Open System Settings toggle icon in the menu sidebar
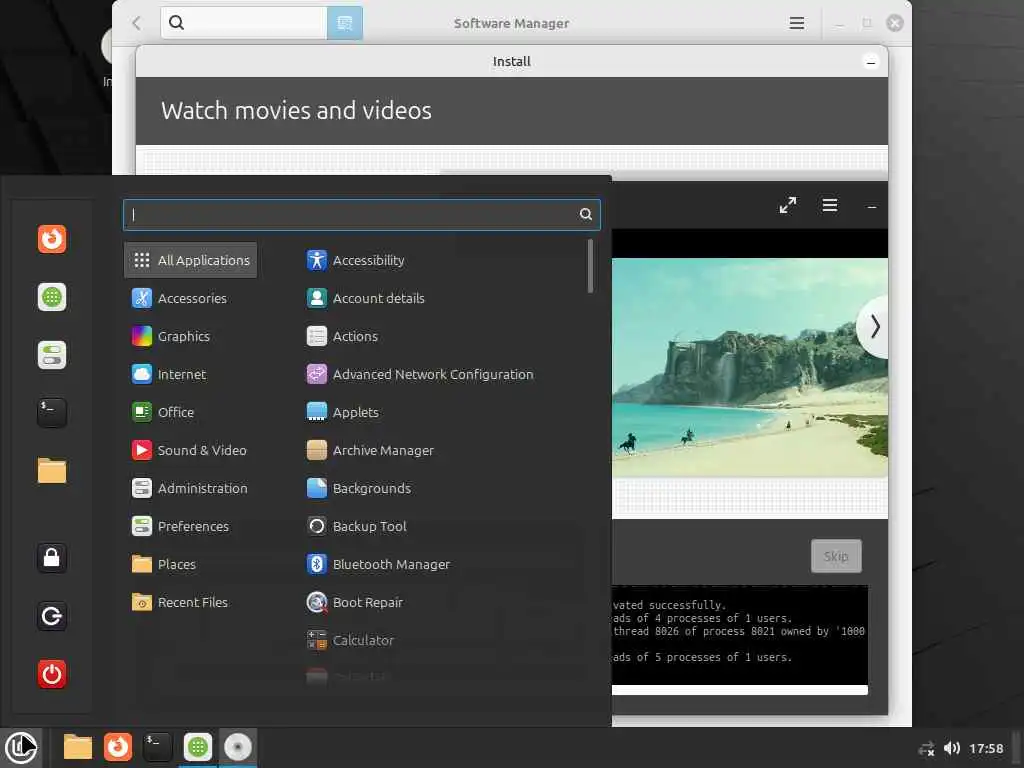The image size is (1024, 768). pos(52,355)
